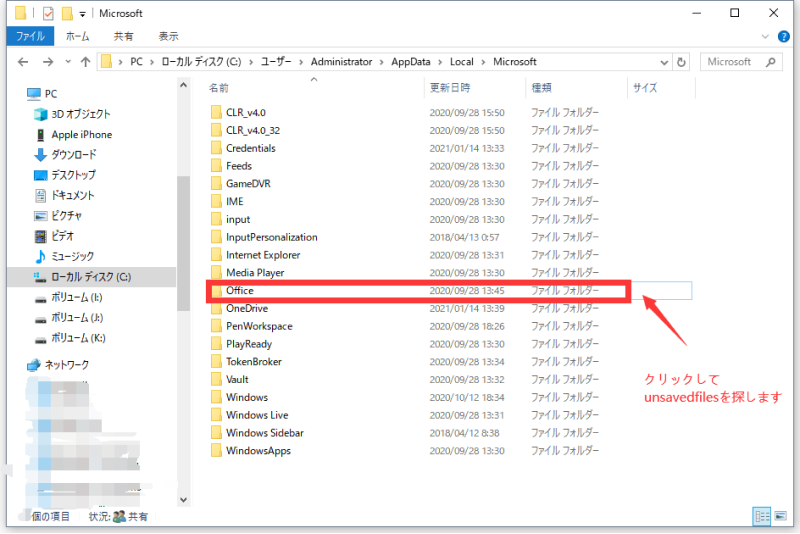The image size is (800, 534).
Task: Switch to the 表示 ribbon tab
Action: coord(168,36)
